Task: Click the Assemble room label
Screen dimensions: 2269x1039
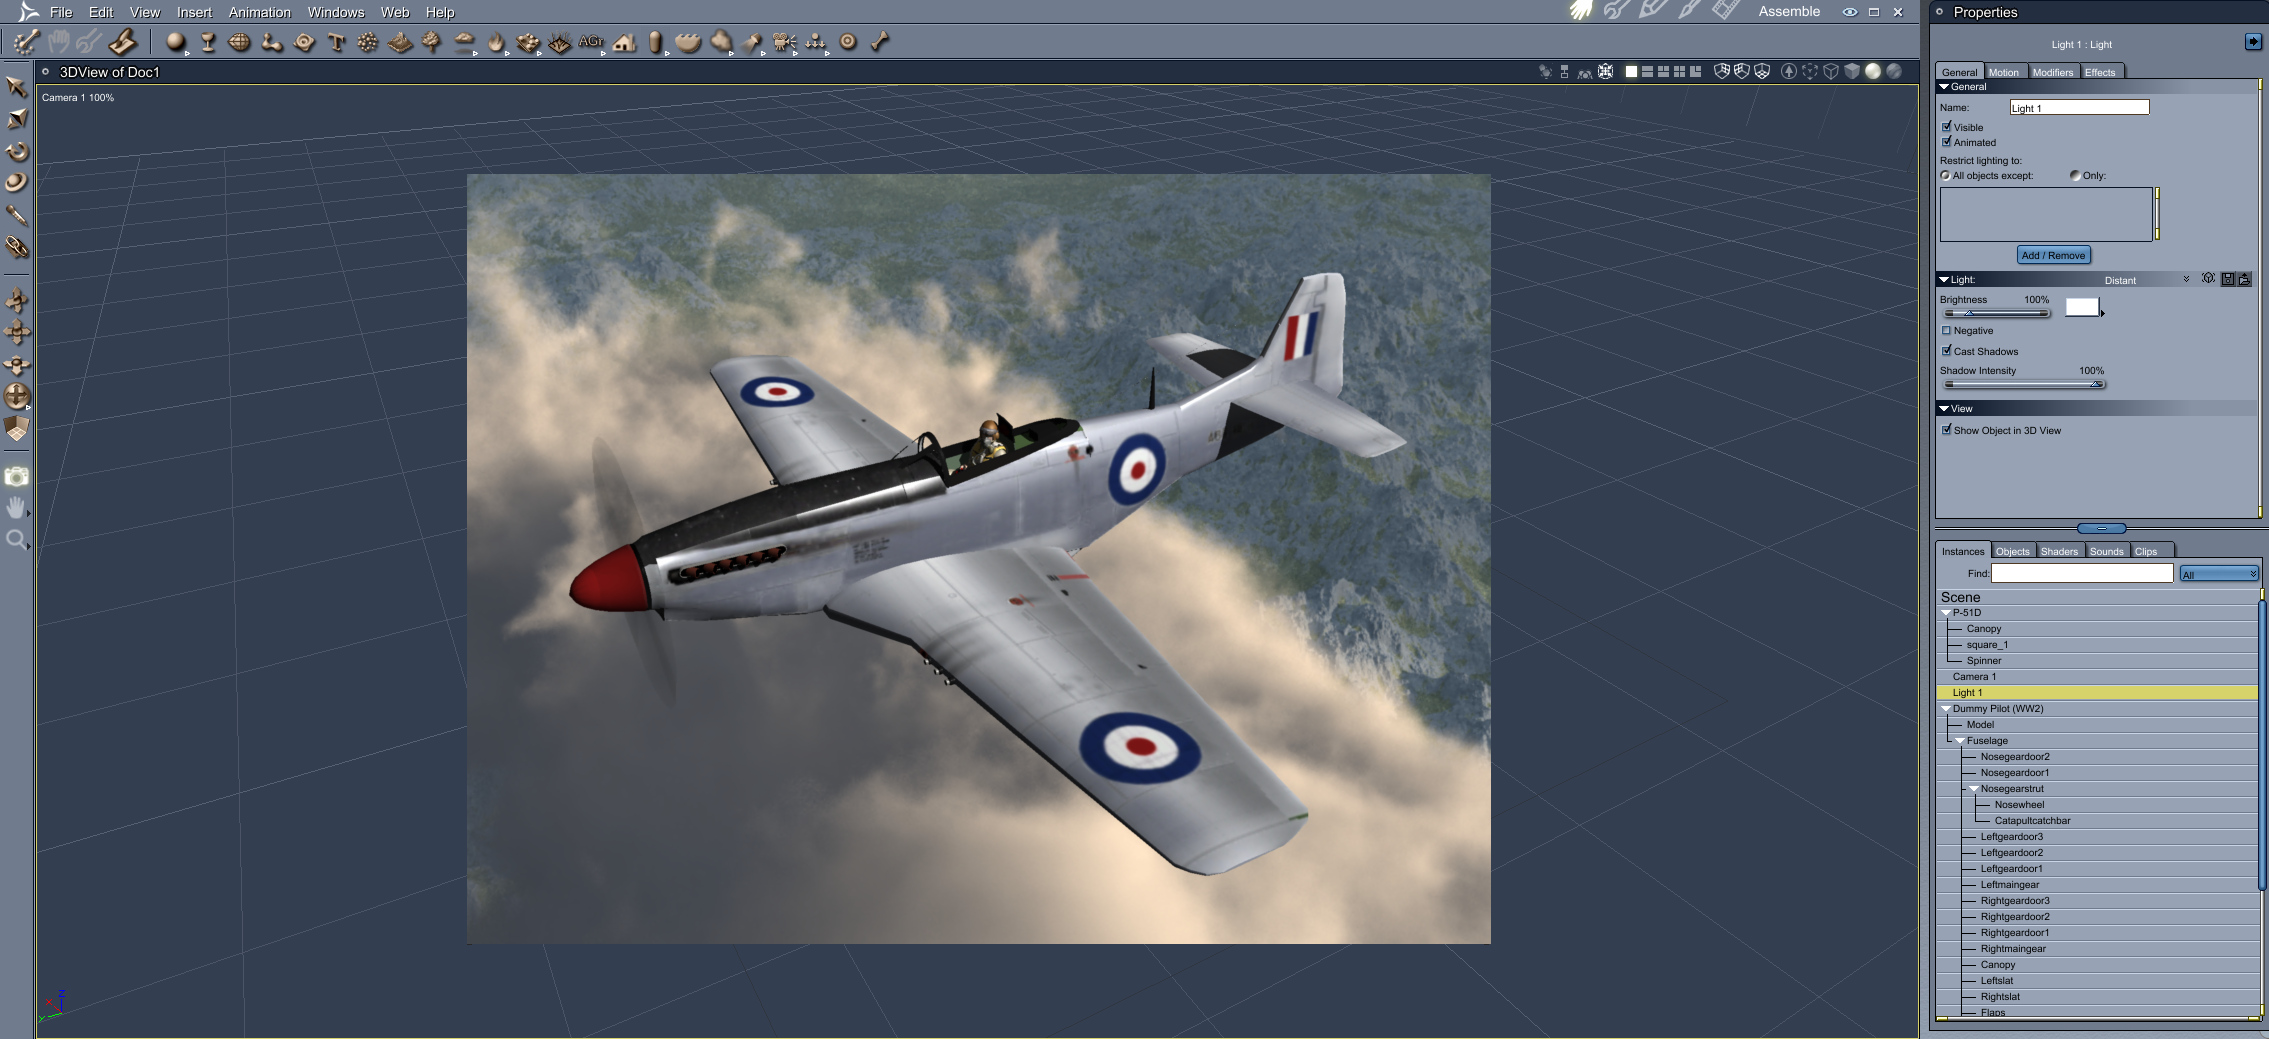Action: 1789,12
